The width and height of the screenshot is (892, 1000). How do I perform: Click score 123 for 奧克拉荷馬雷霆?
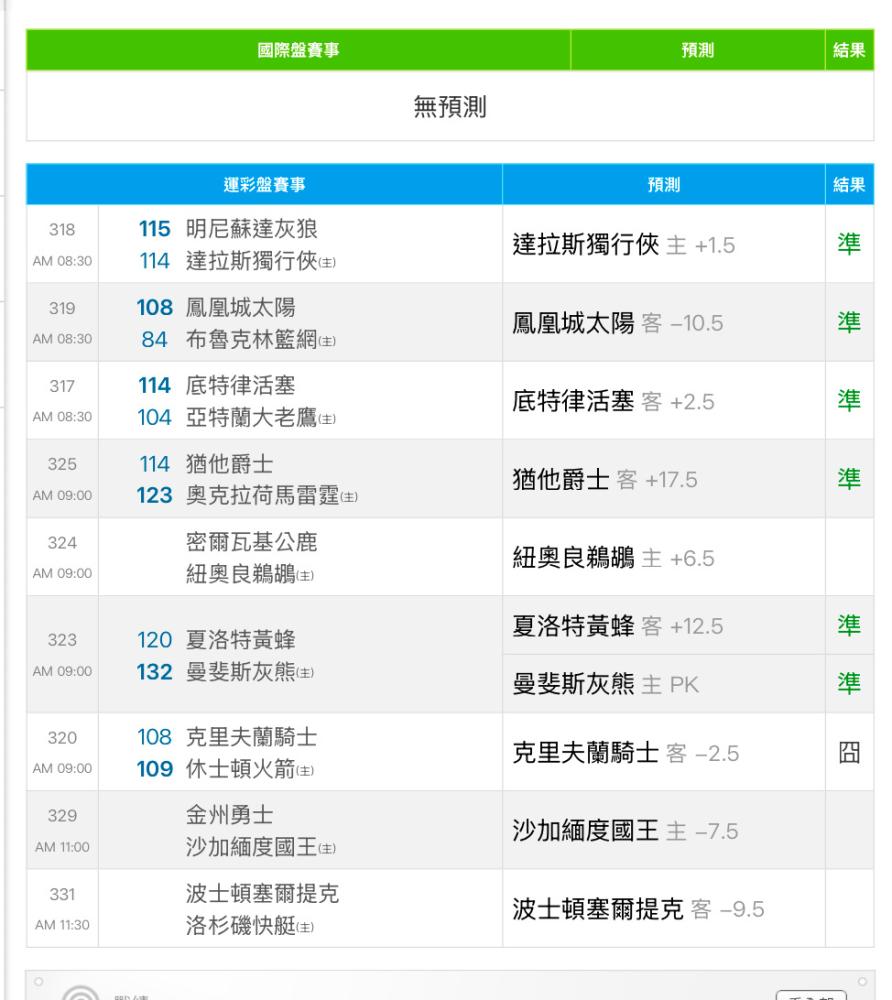point(154,496)
